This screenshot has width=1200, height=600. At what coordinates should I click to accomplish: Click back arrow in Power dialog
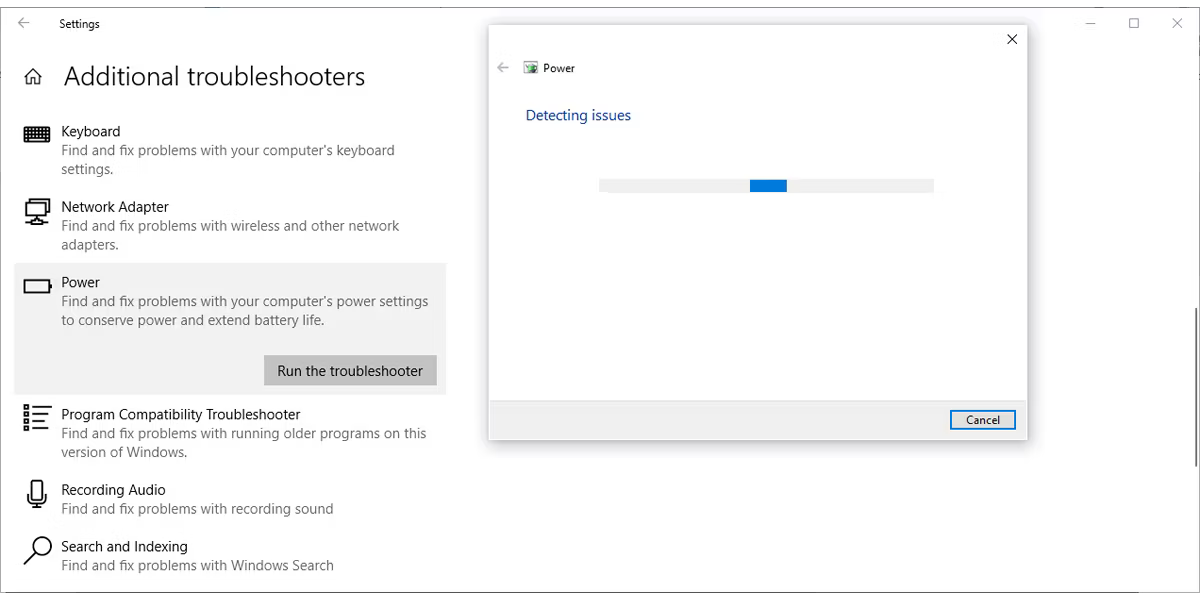coord(503,68)
